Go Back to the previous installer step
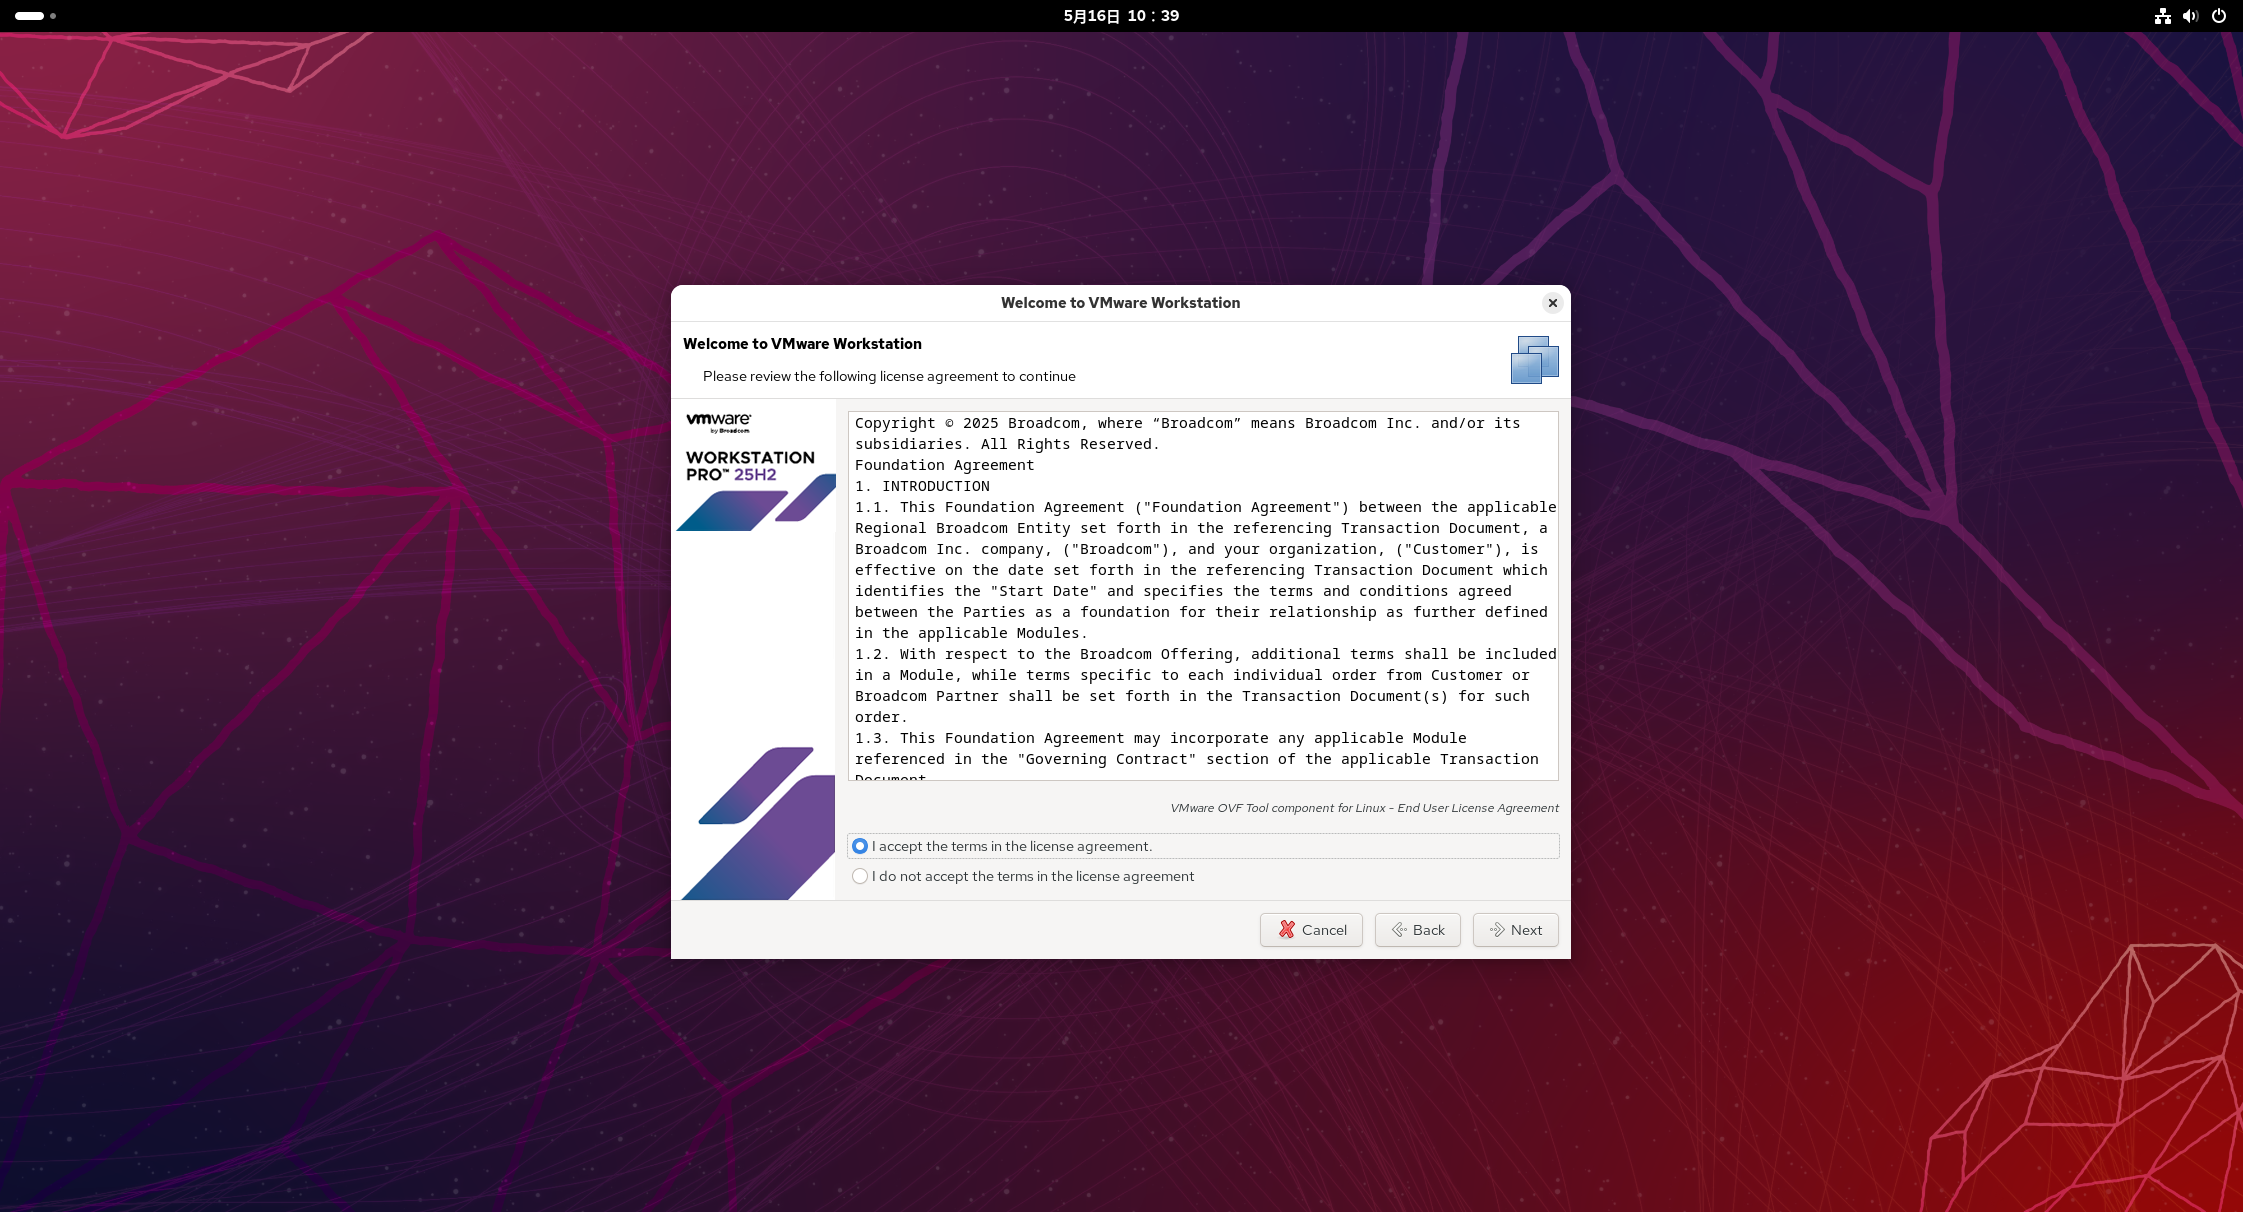Image resolution: width=2243 pixels, height=1212 pixels. [1417, 930]
